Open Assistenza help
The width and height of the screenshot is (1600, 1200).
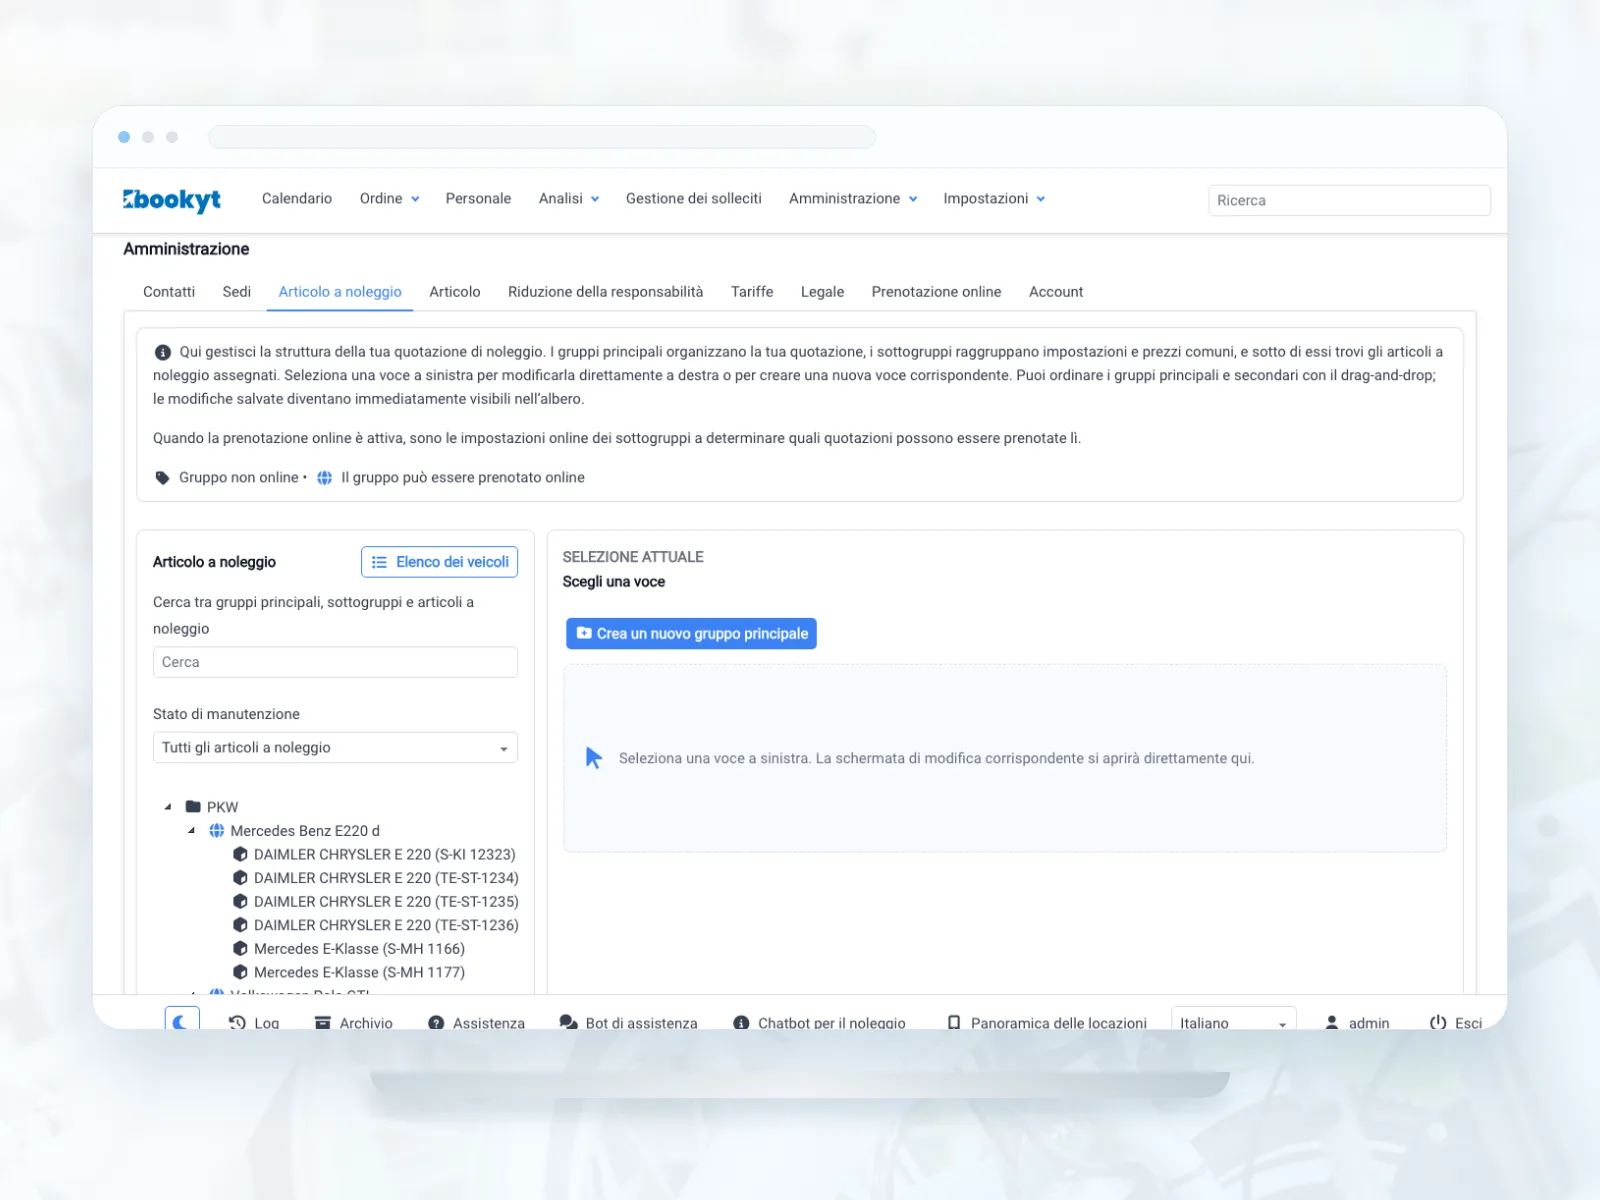coord(476,1023)
